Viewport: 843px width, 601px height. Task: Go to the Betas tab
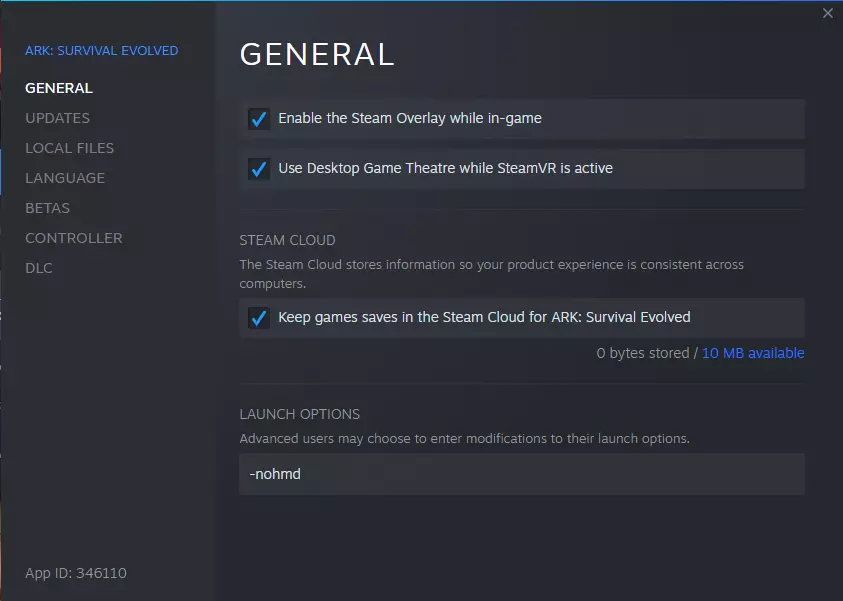[47, 208]
